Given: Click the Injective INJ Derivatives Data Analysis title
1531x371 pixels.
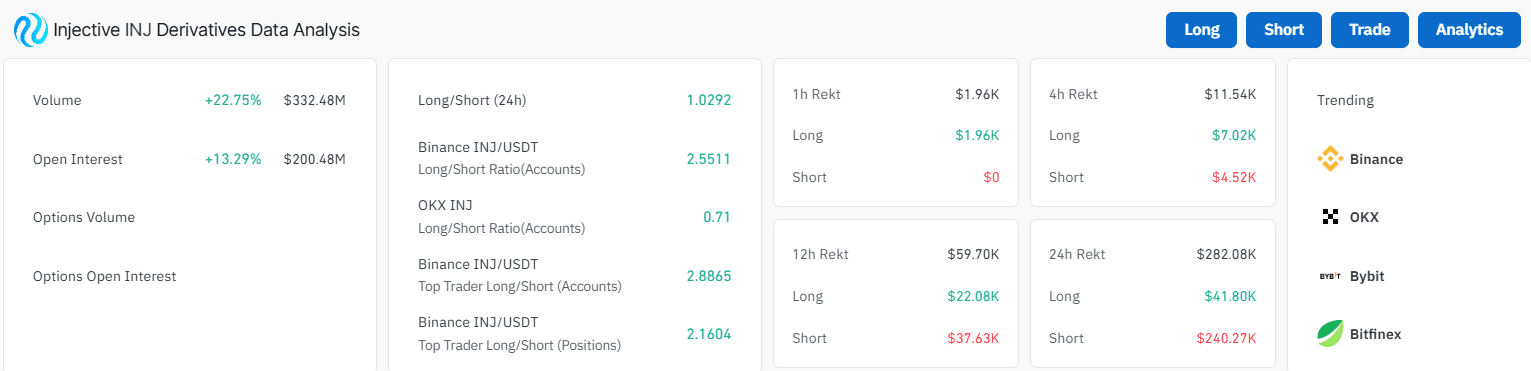Looking at the screenshot, I should tap(206, 30).
